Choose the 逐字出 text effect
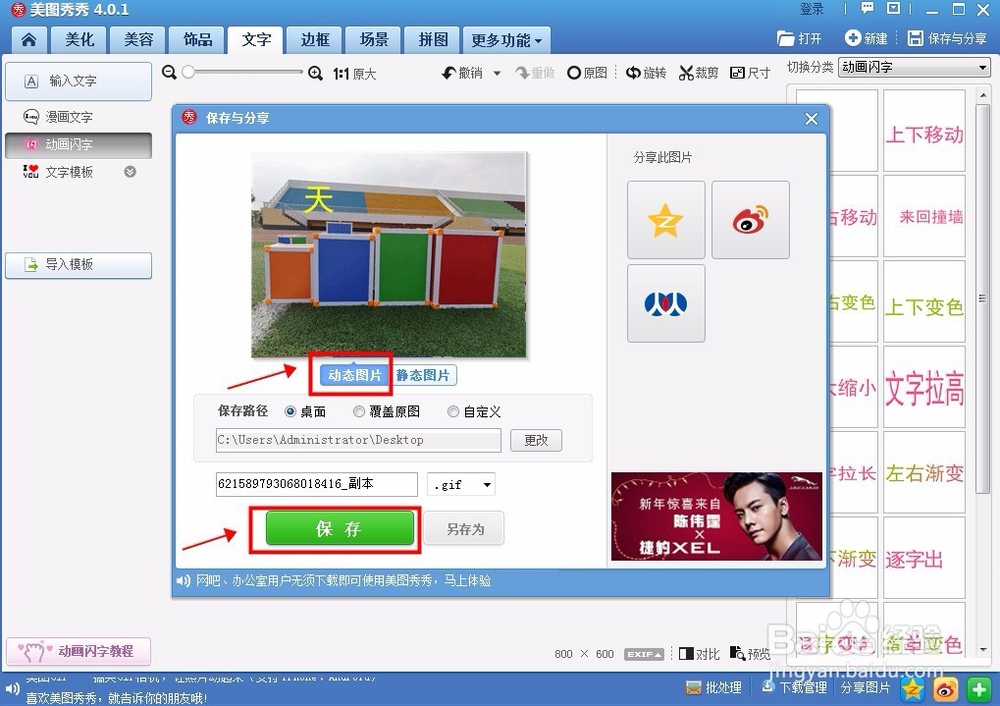 click(x=924, y=558)
